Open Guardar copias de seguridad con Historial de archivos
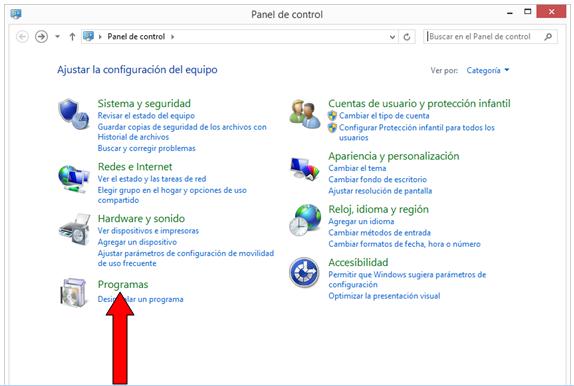 coord(182,132)
